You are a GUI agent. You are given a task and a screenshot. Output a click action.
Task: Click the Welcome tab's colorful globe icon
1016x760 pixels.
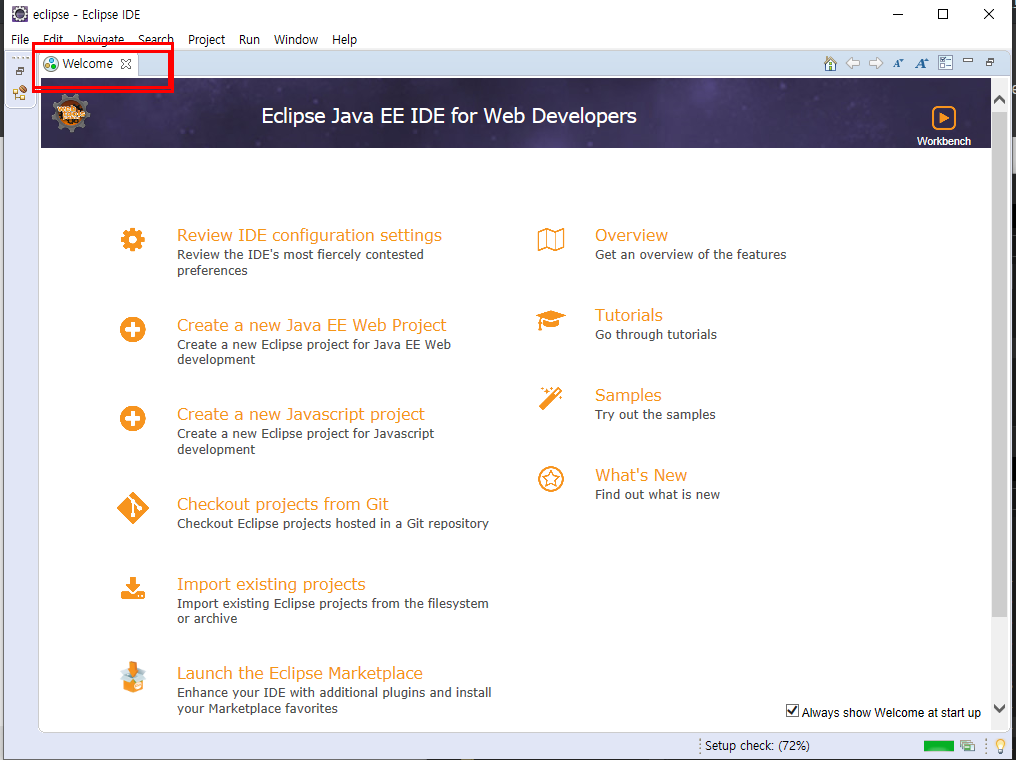tap(51, 63)
